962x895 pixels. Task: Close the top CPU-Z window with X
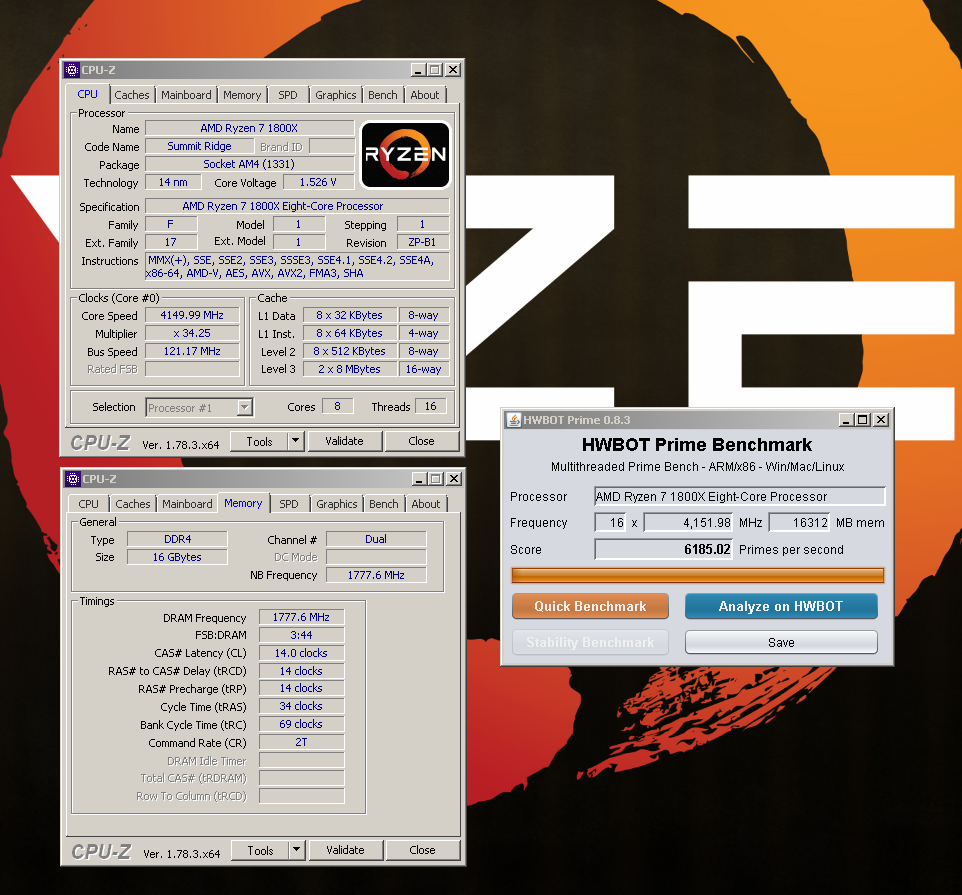(x=453, y=70)
